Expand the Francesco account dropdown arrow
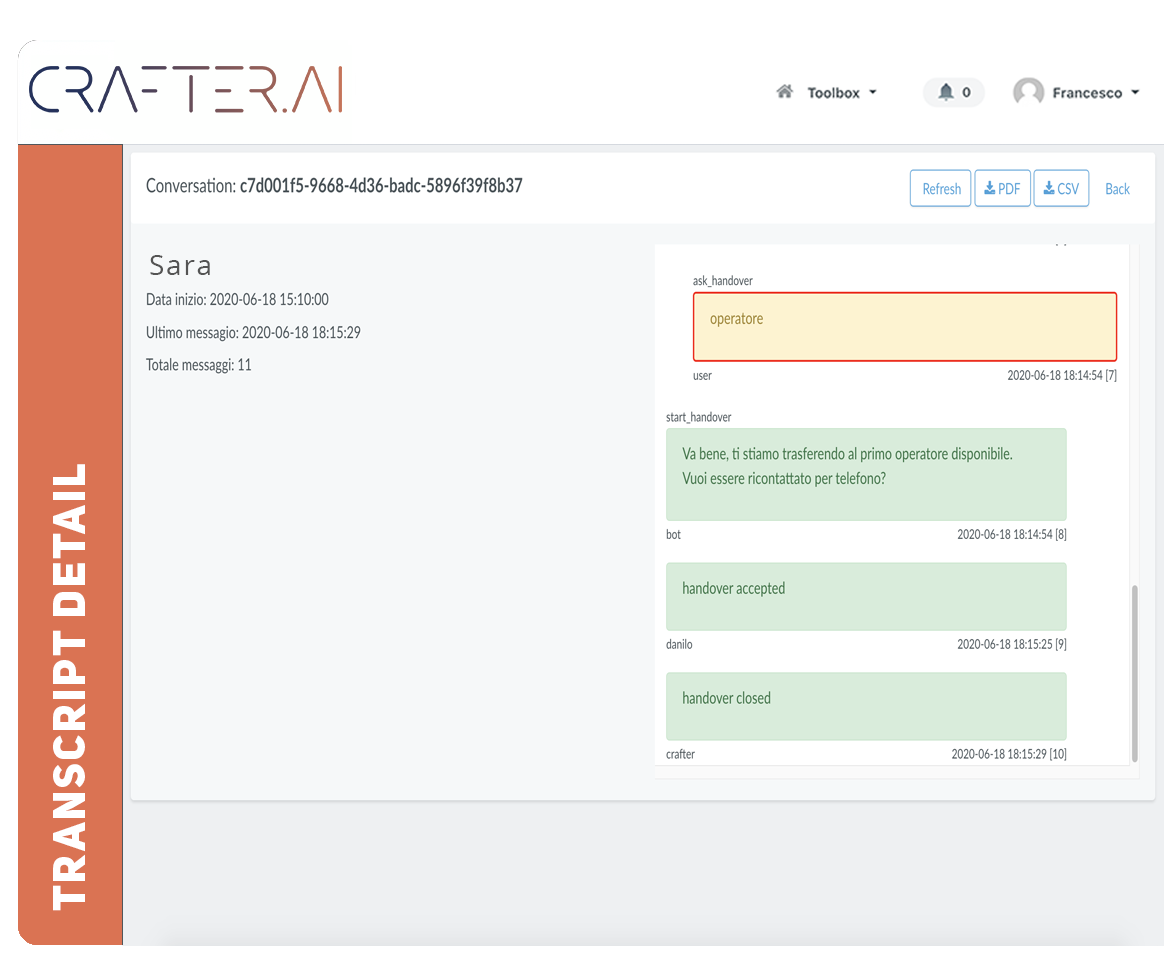The width and height of the screenshot is (1164, 972). (x=1135, y=93)
